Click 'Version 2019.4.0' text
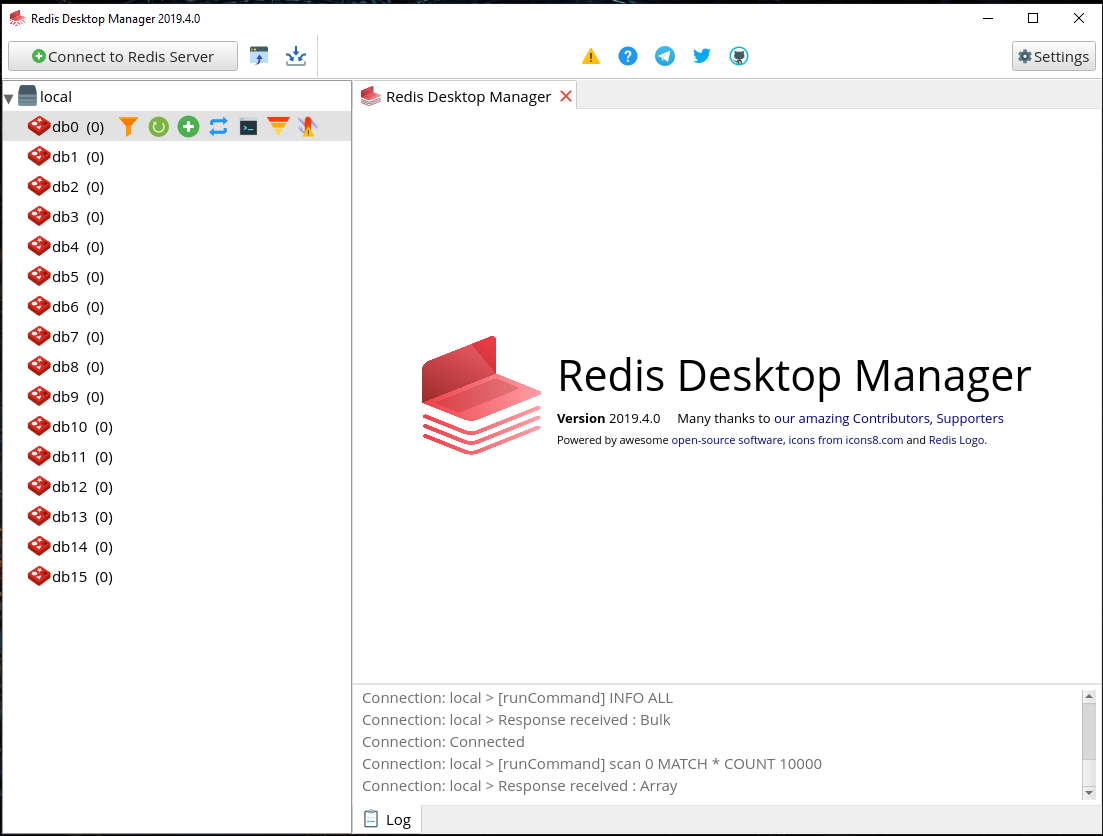The height and width of the screenshot is (836, 1103). pos(608,419)
